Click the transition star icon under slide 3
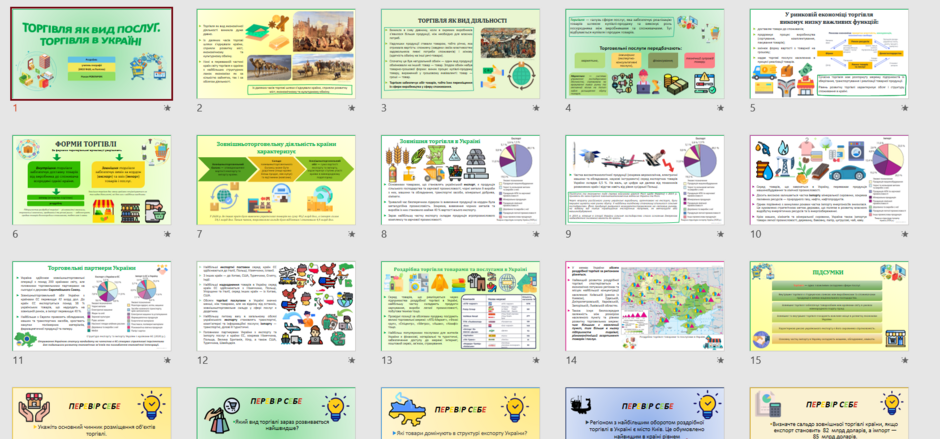Image resolution: width=940 pixels, height=439 pixels. click(536, 108)
